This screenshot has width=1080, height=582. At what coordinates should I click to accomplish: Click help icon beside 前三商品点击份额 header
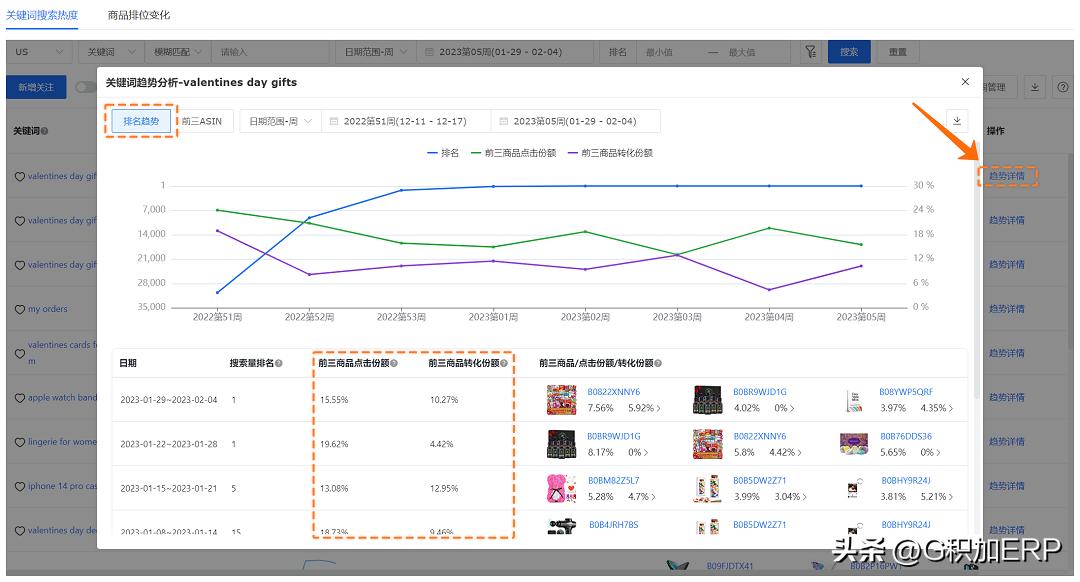point(392,364)
